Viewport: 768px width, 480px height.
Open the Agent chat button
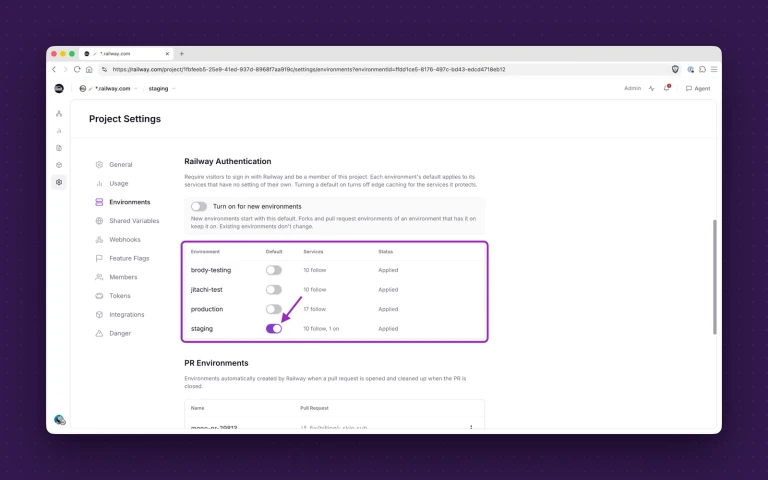(x=698, y=89)
